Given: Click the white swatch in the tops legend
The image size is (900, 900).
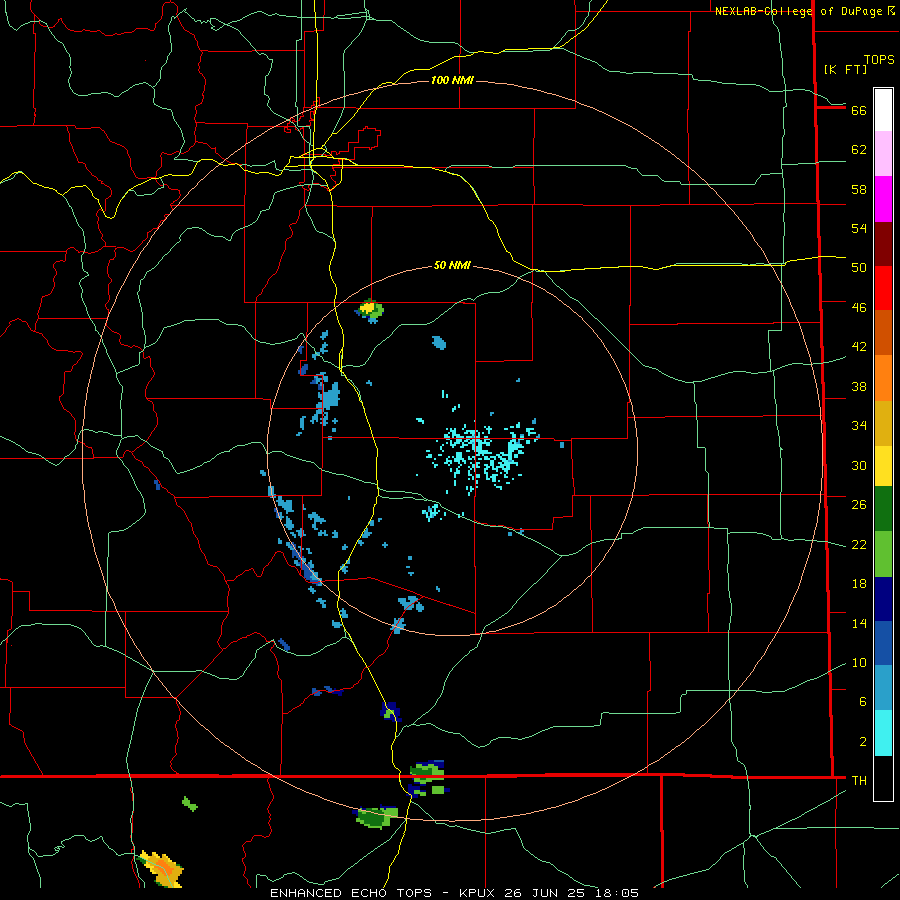Looking at the screenshot, I should pyautogui.click(x=883, y=110).
